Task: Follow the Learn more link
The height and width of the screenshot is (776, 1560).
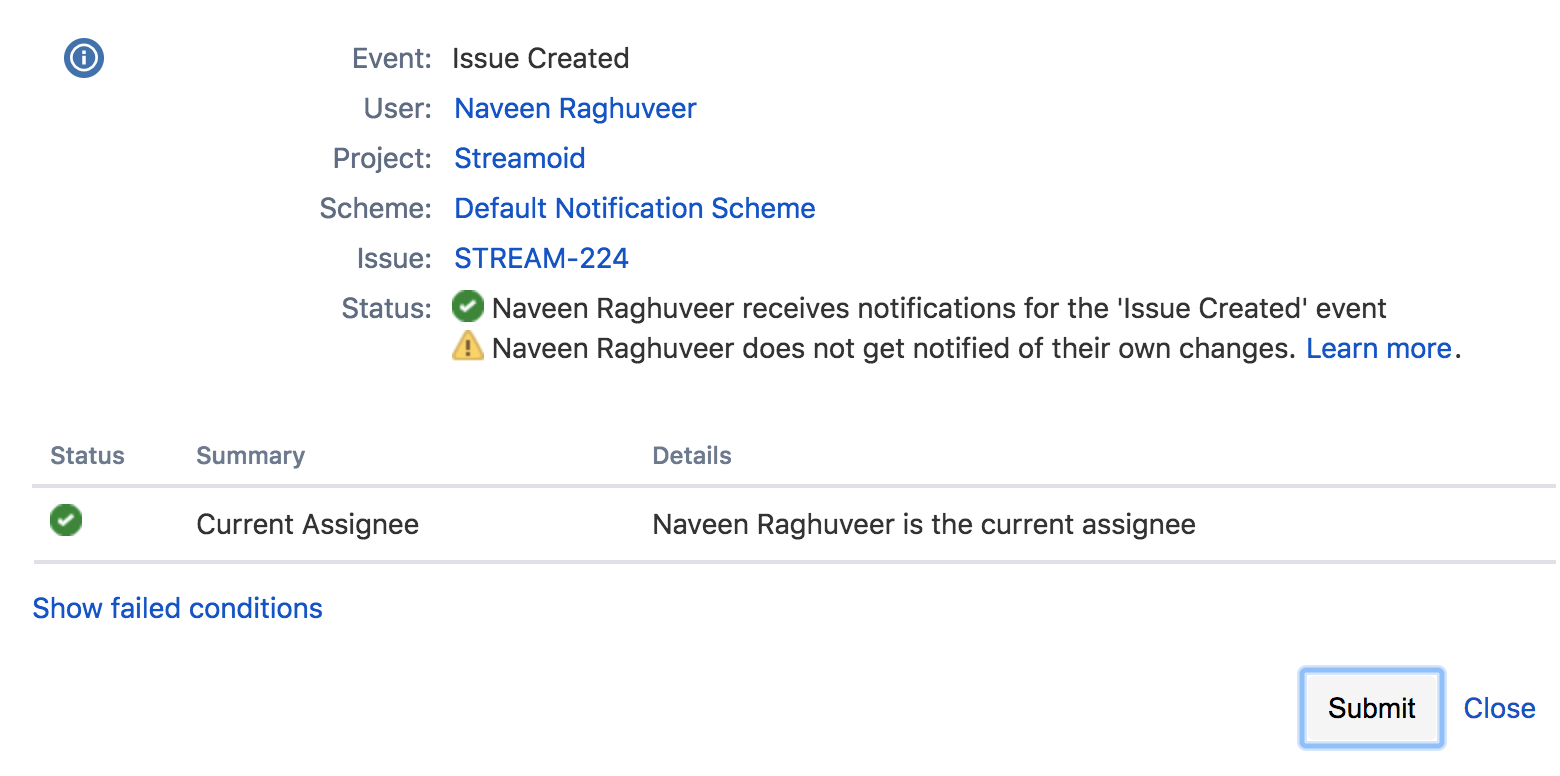Action: 1379,348
